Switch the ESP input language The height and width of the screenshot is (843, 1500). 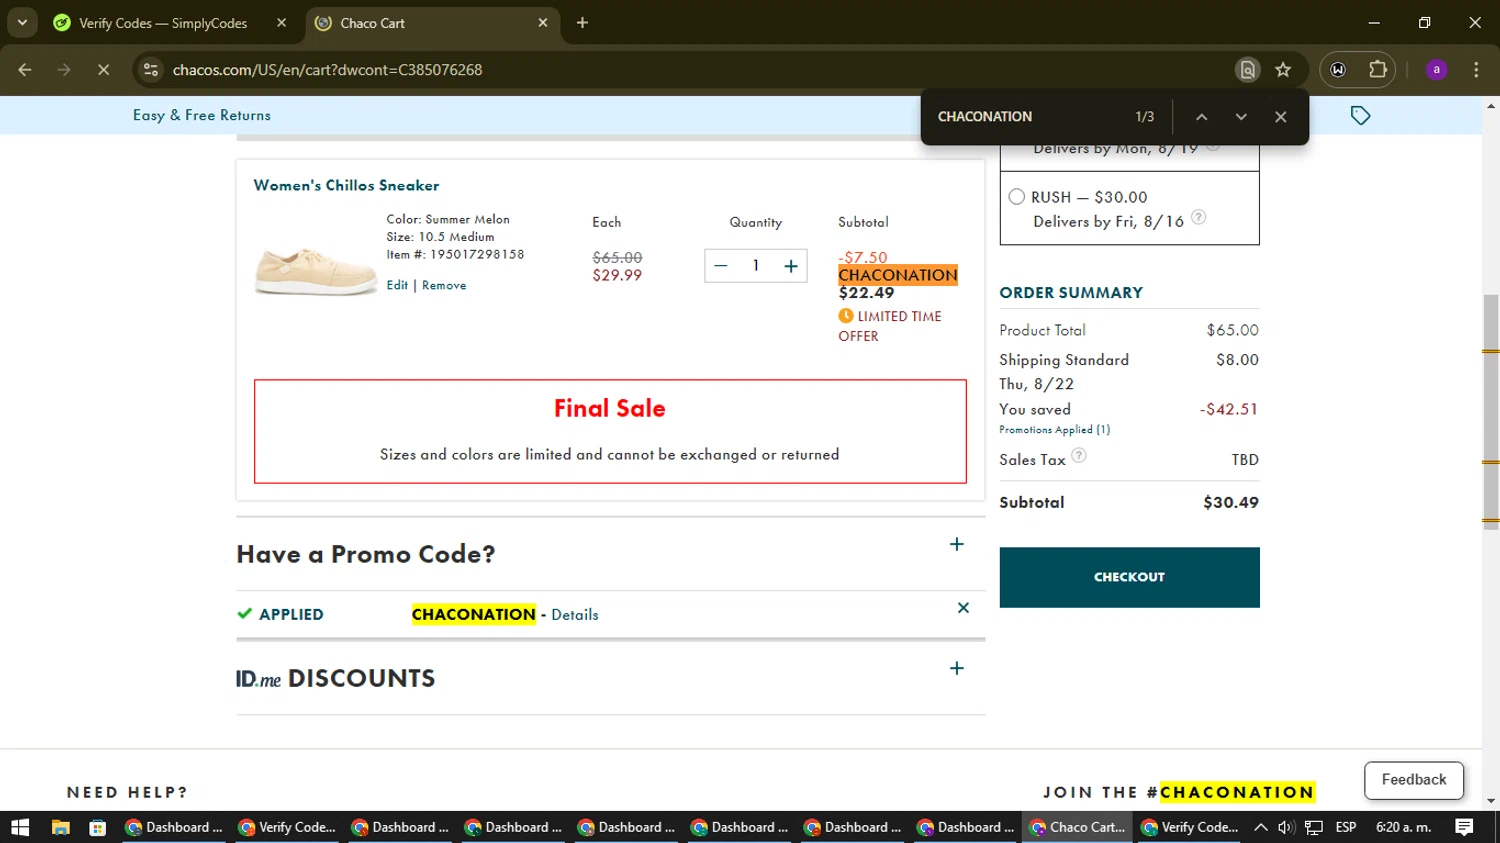(1346, 827)
